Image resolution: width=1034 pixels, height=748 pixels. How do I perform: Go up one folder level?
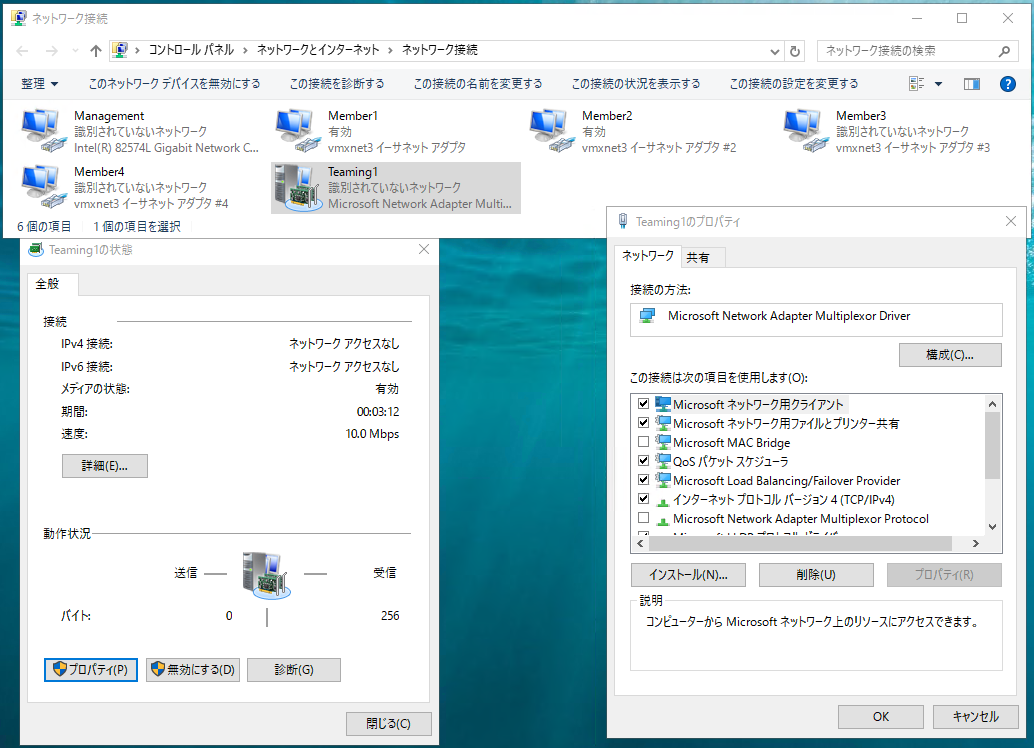pos(96,51)
